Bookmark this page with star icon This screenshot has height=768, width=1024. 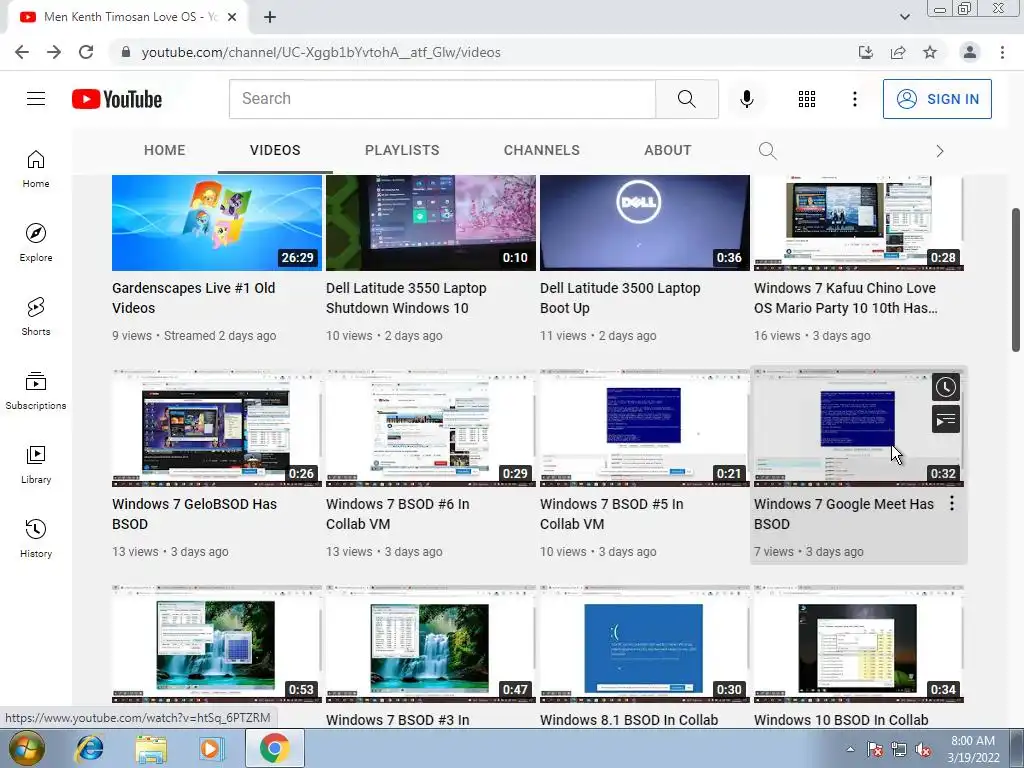[930, 52]
